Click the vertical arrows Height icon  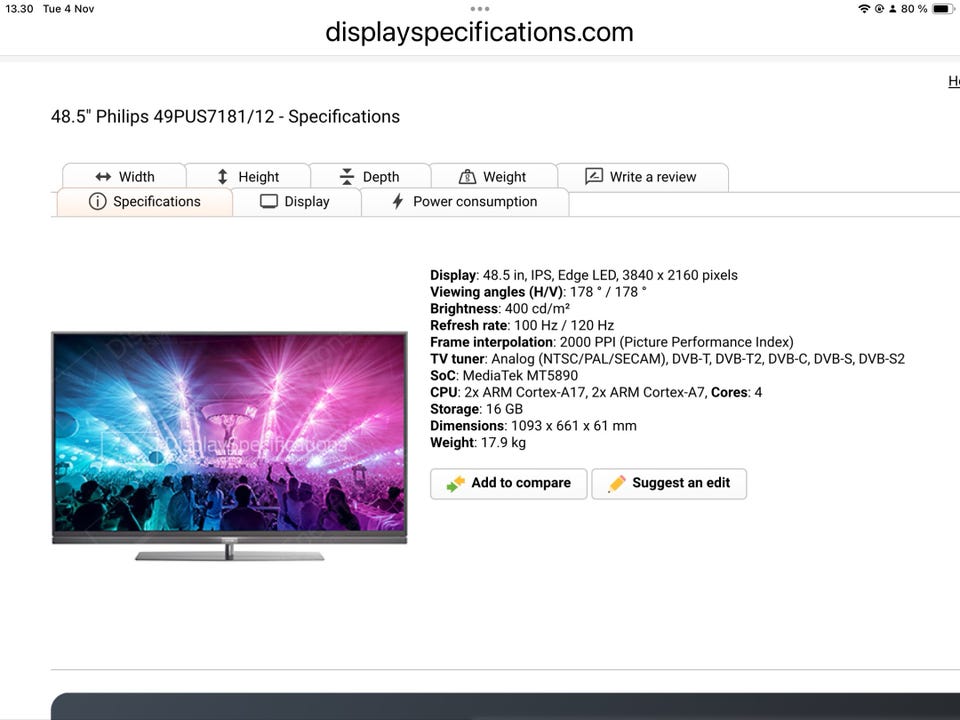tap(223, 177)
